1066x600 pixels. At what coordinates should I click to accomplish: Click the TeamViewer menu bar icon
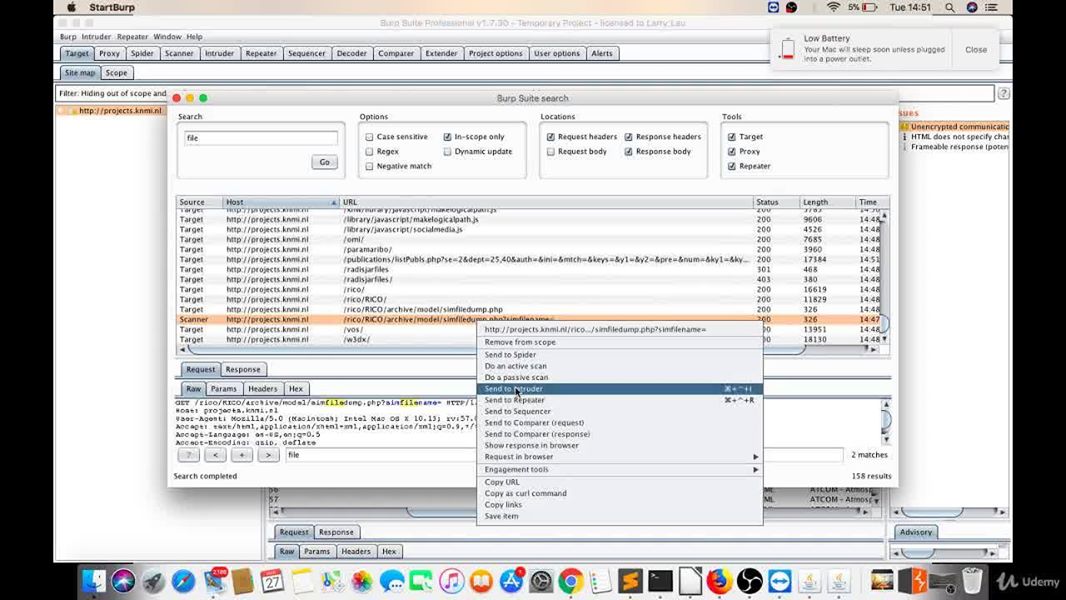tap(774, 7)
